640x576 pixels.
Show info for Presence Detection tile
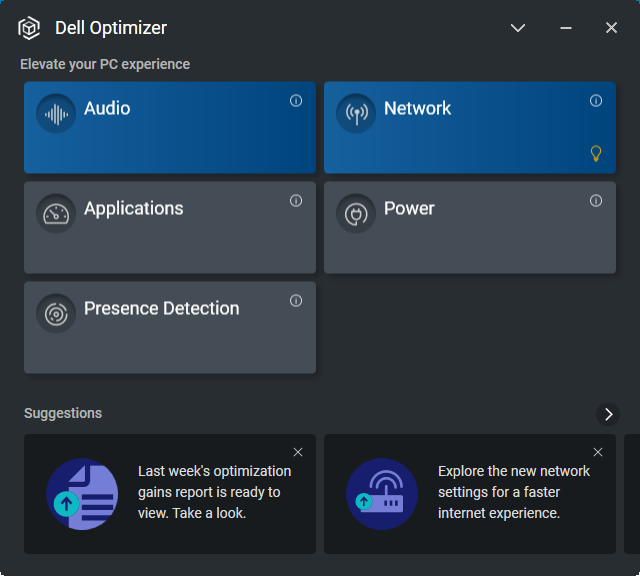coord(296,301)
